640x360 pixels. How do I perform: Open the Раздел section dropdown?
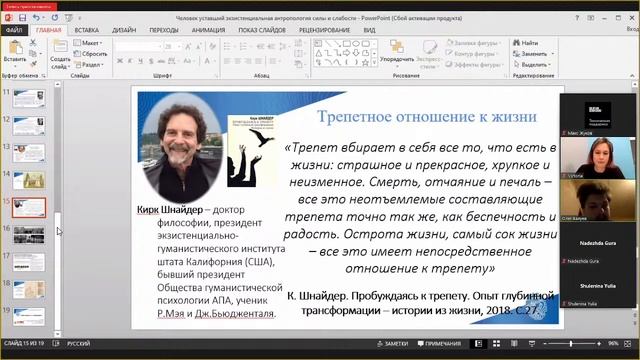tap(89, 64)
